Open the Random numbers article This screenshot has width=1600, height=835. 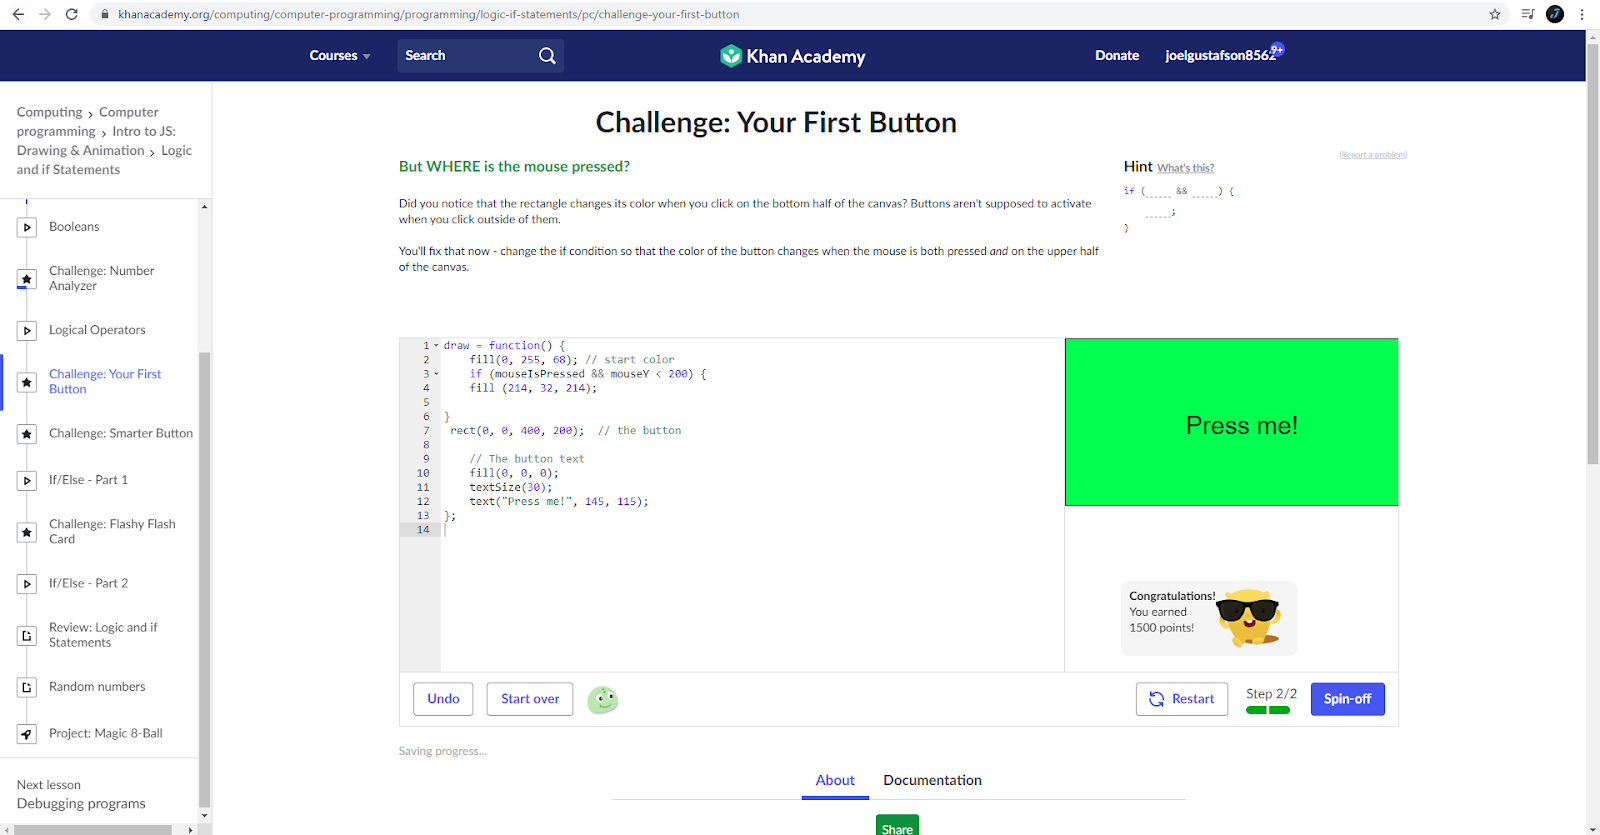coord(97,687)
